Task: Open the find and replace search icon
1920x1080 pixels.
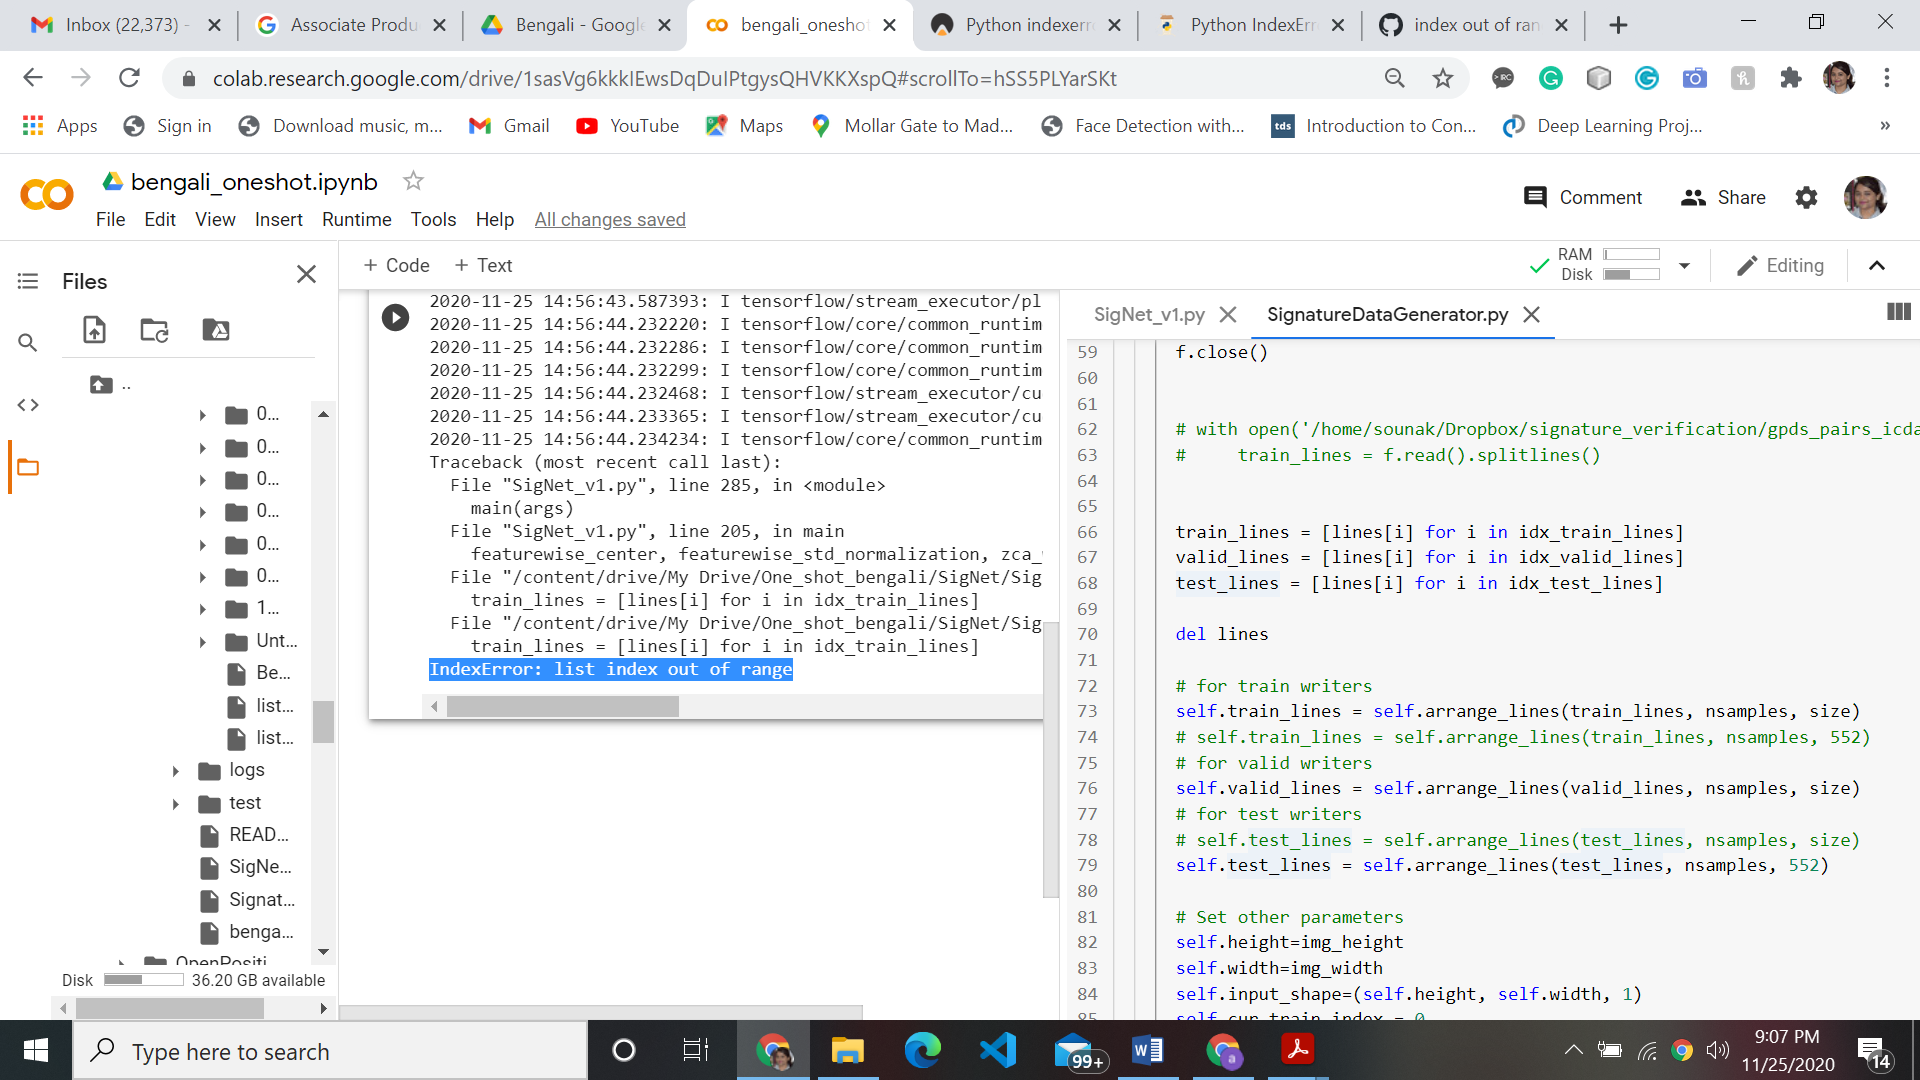Action: coord(28,343)
